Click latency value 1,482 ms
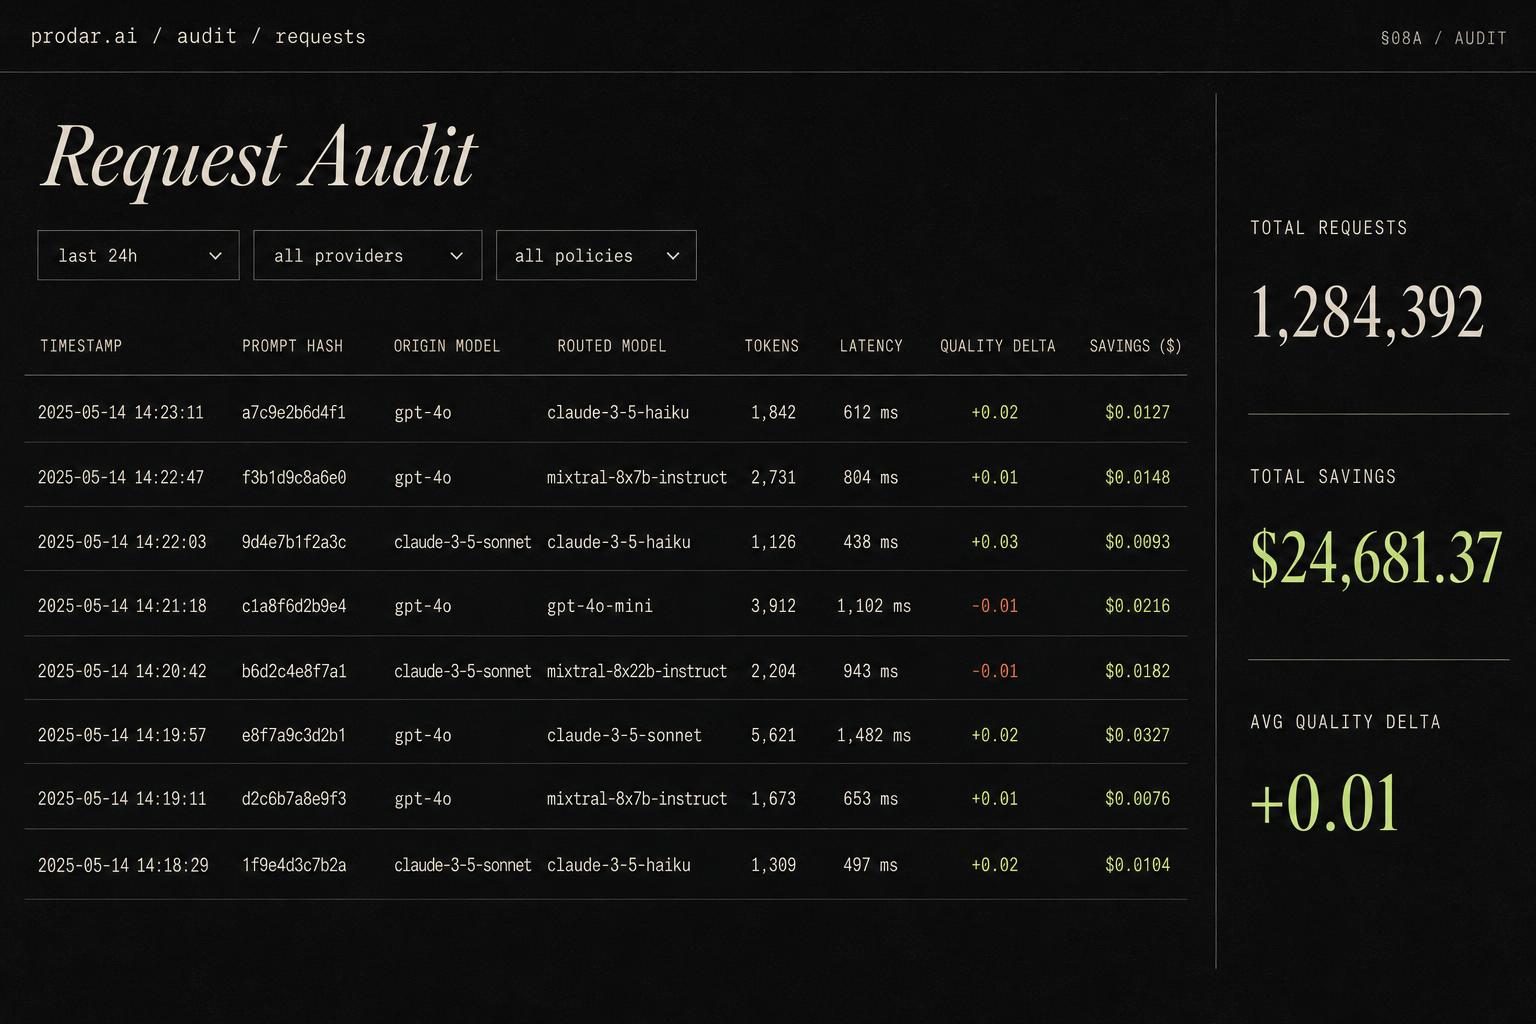1536x1024 pixels. click(873, 735)
